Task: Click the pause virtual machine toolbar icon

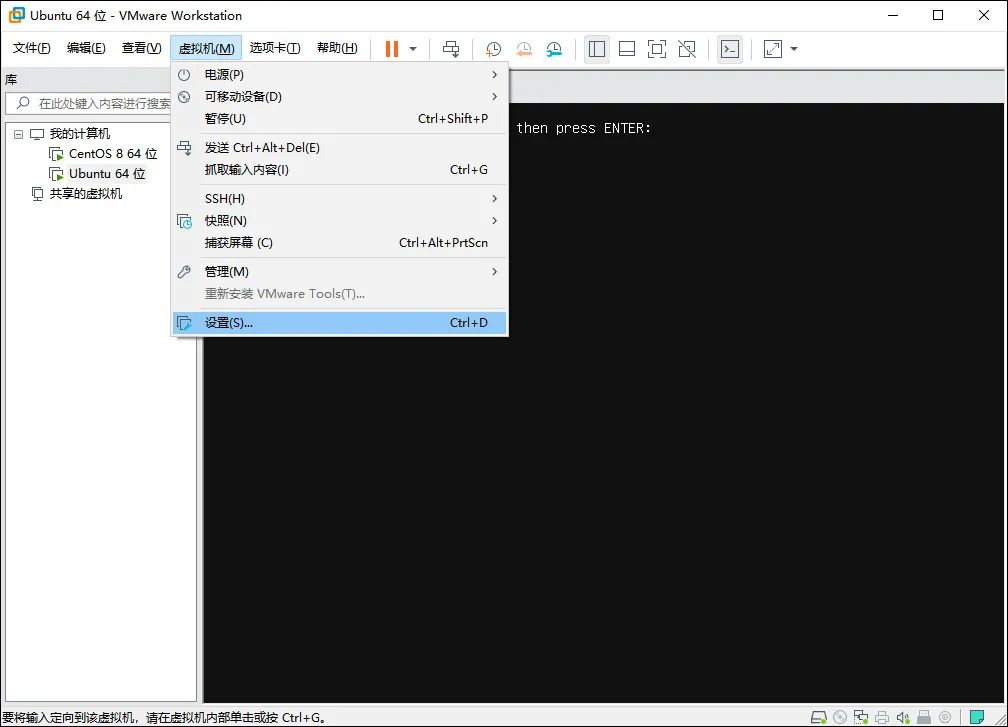Action: 392,49
